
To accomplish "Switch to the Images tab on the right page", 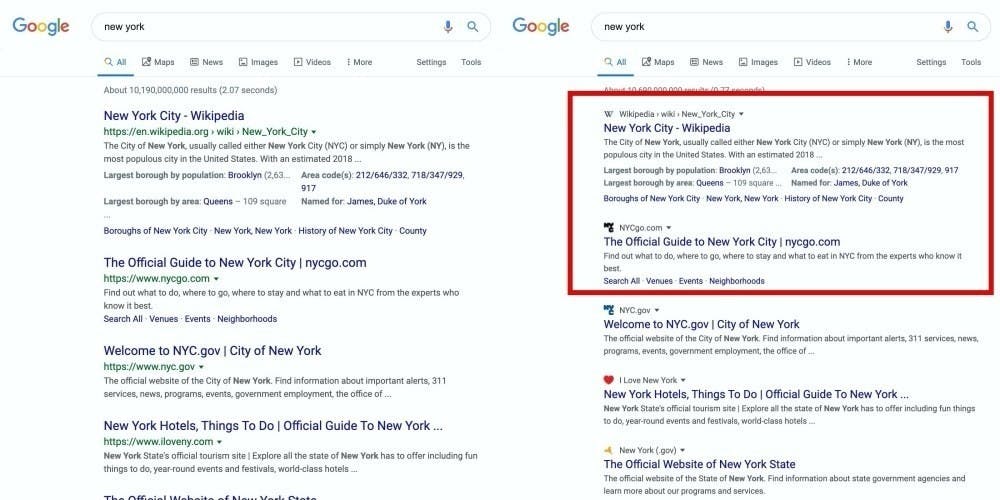I will click(758, 62).
